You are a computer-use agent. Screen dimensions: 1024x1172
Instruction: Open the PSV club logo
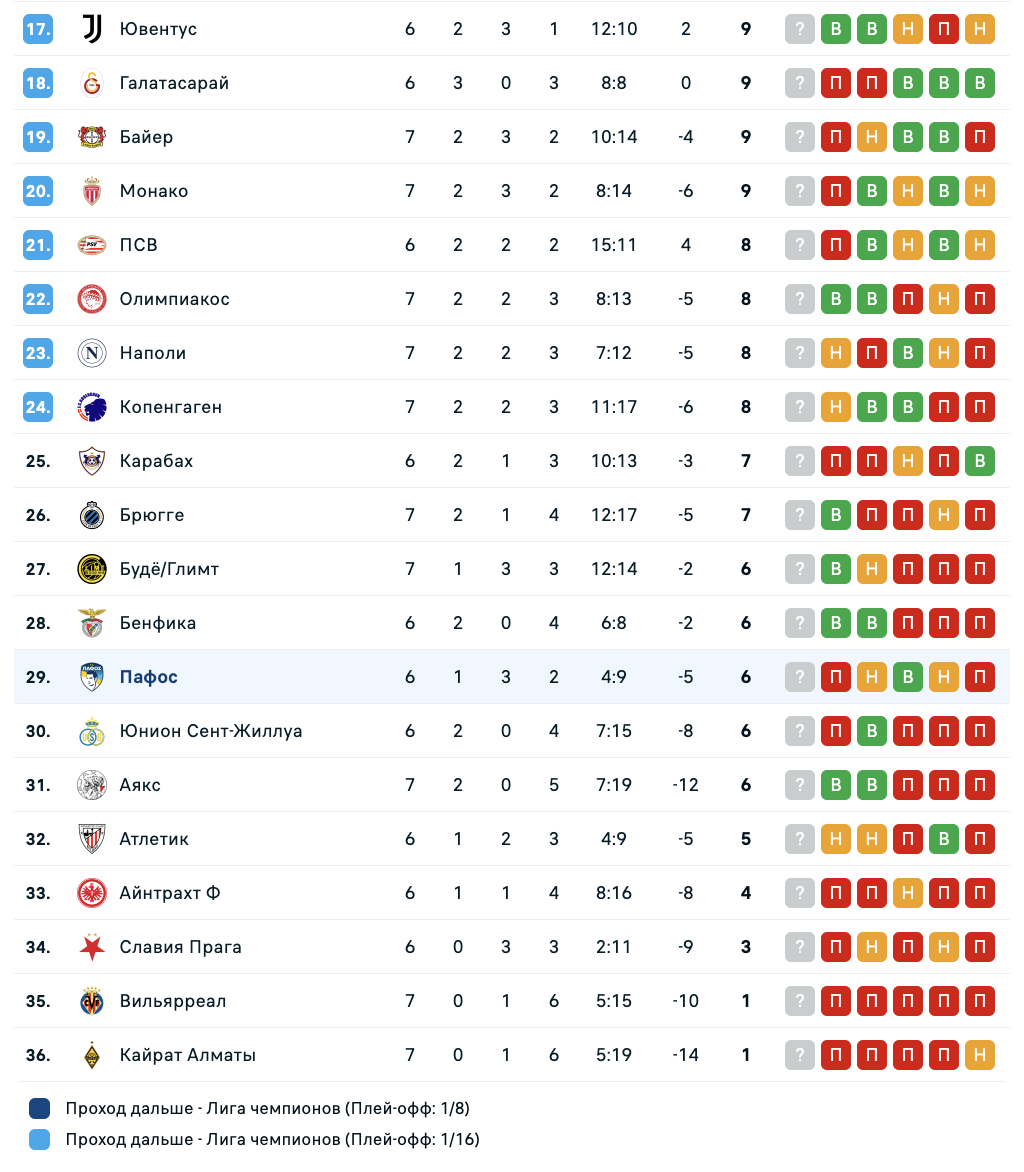pos(92,245)
